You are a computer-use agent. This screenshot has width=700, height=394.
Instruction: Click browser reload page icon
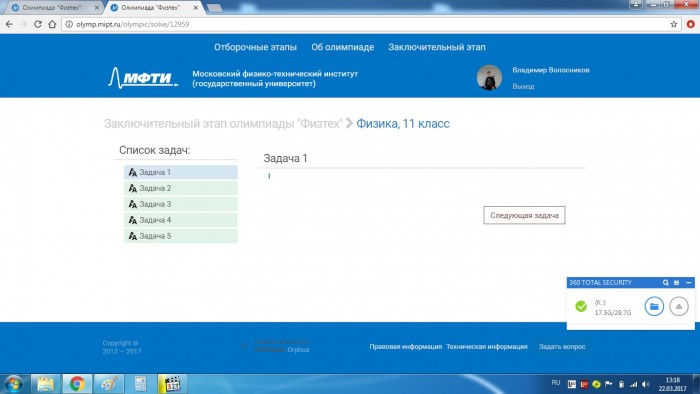tap(38, 24)
